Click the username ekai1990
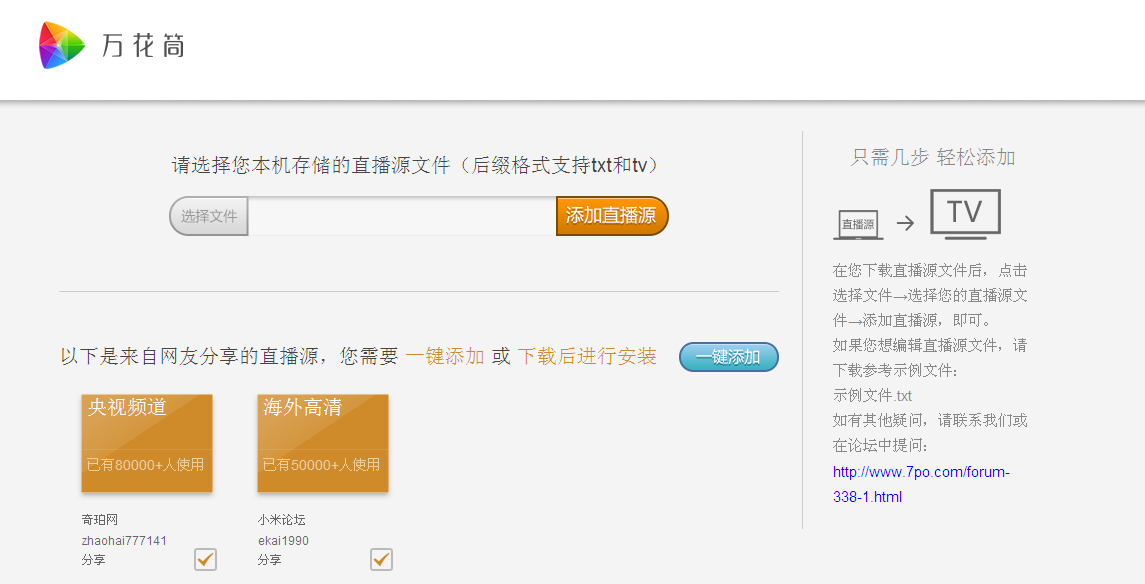This screenshot has width=1145, height=584. coord(283,540)
